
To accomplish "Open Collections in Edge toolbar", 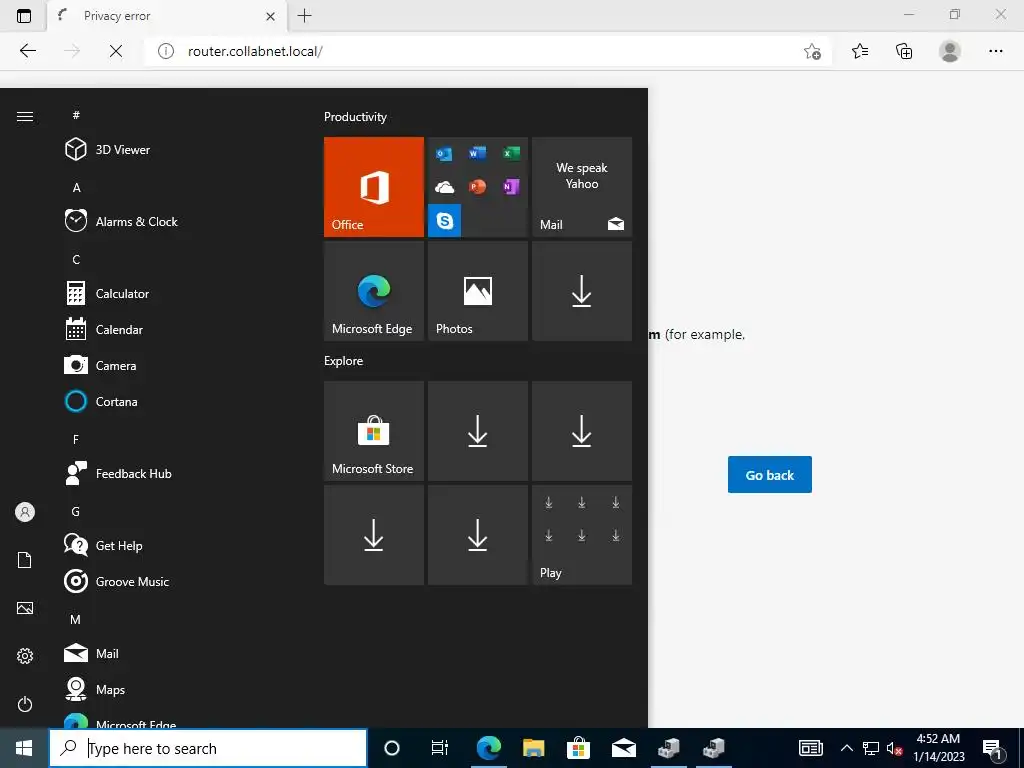I will coord(904,51).
